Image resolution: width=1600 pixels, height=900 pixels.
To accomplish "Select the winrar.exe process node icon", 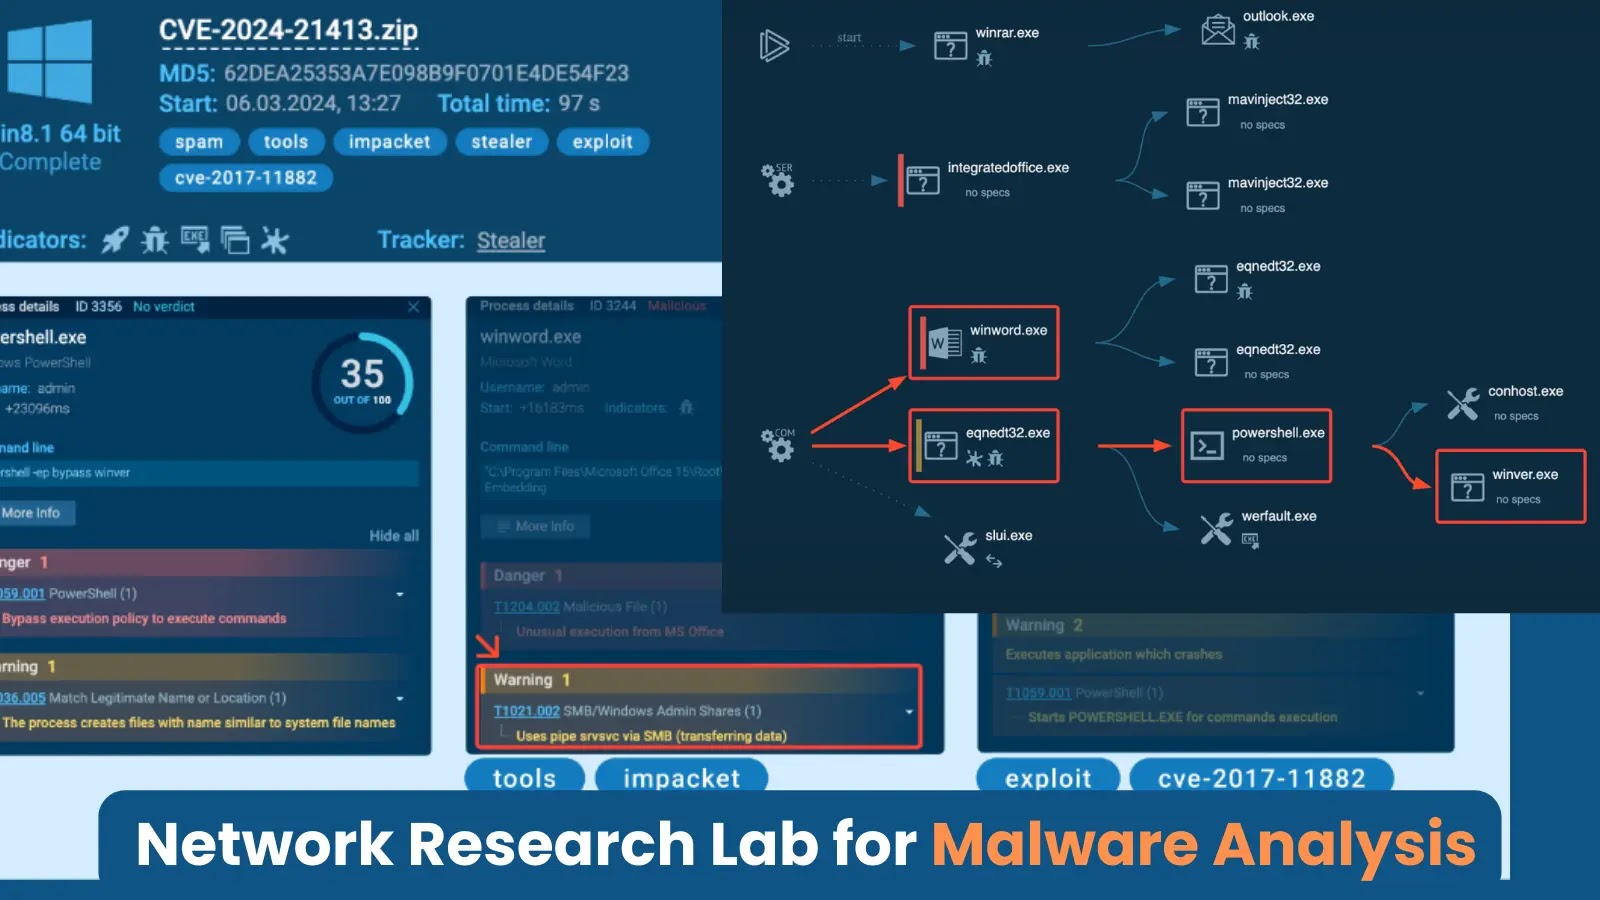I will 950,46.
